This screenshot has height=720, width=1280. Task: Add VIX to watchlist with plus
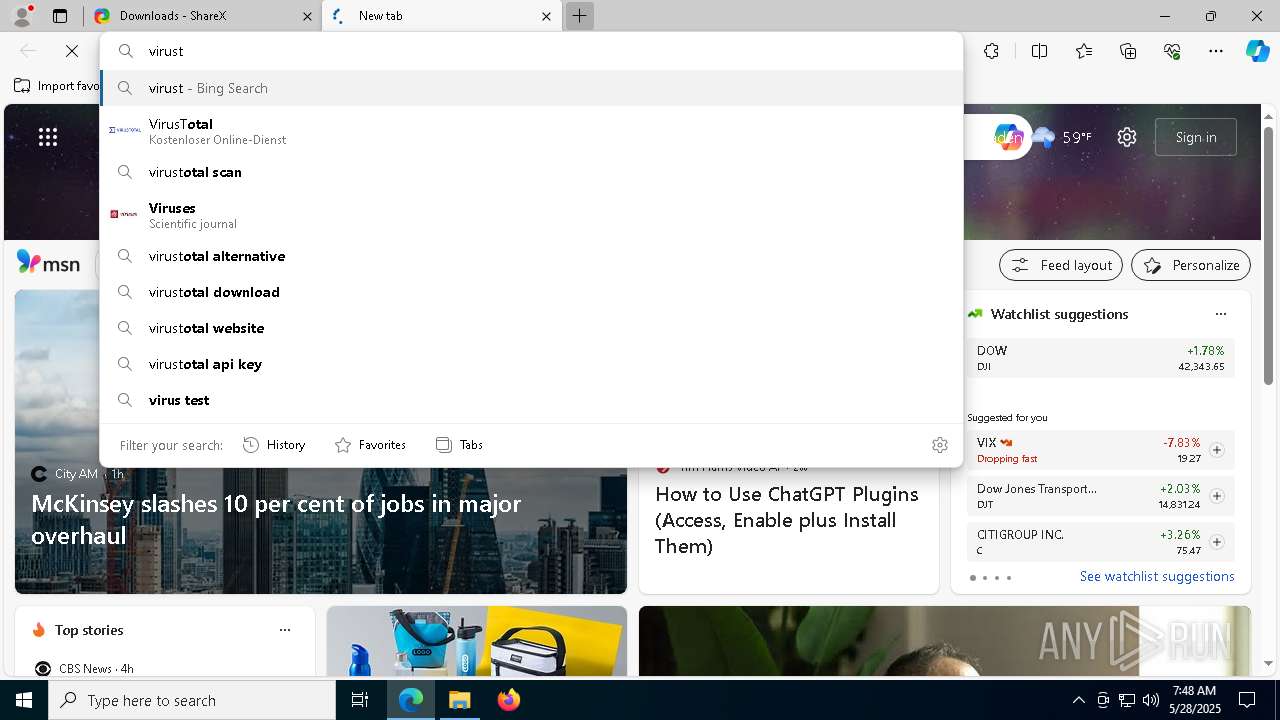(1217, 450)
